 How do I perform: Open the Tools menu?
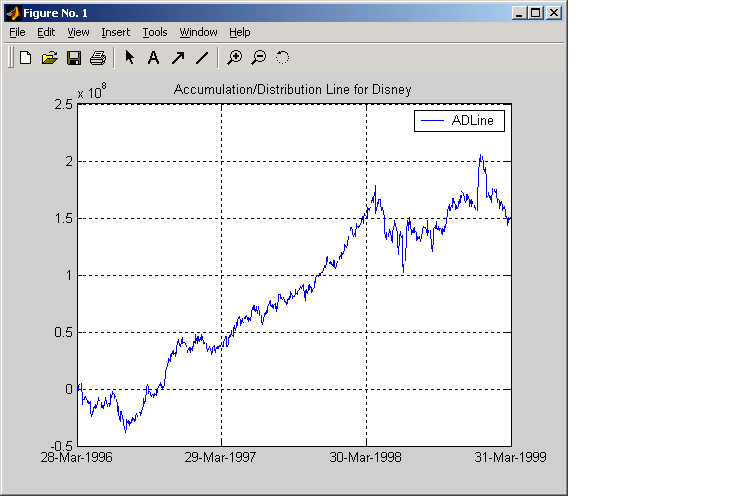click(x=155, y=32)
